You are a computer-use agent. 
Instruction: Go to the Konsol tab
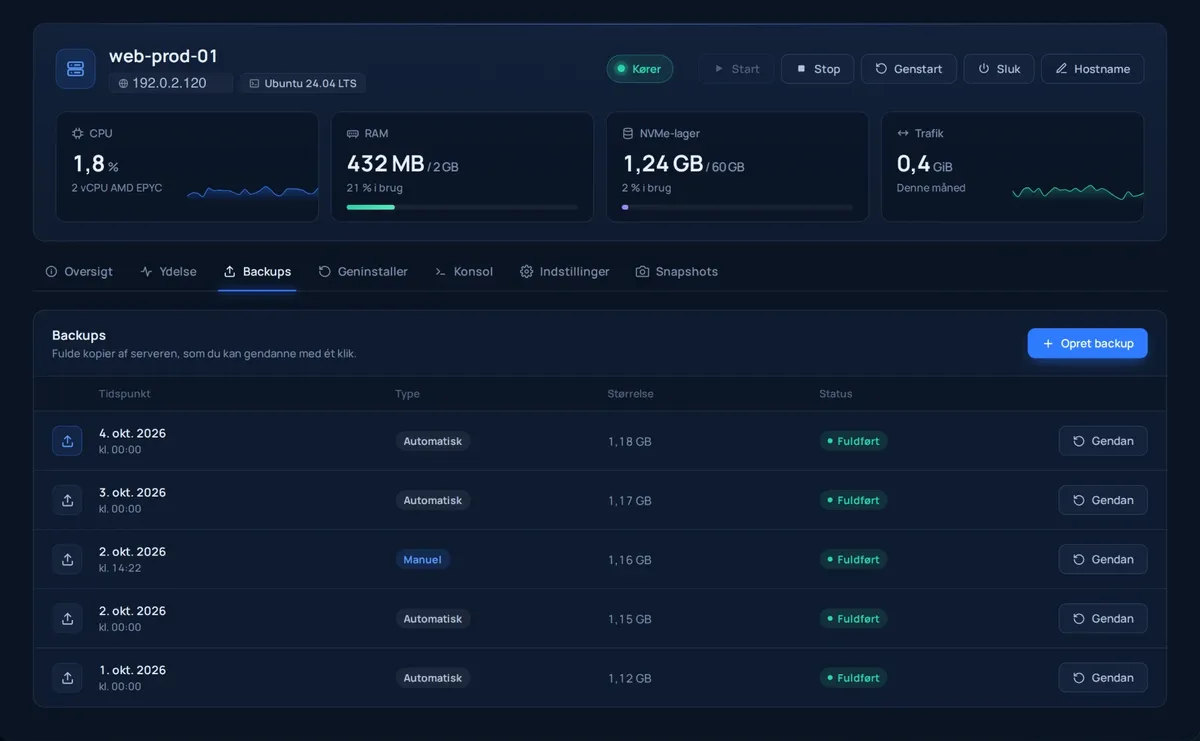click(464, 272)
